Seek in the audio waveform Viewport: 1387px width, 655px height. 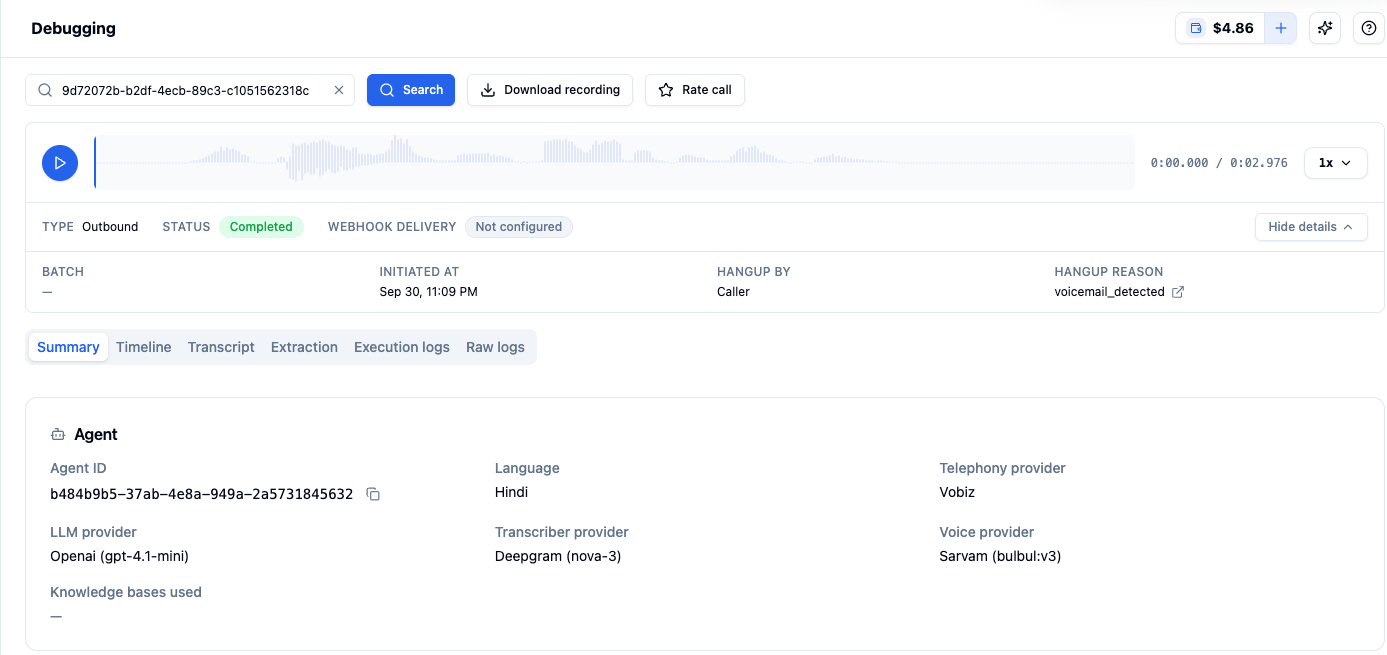614,162
